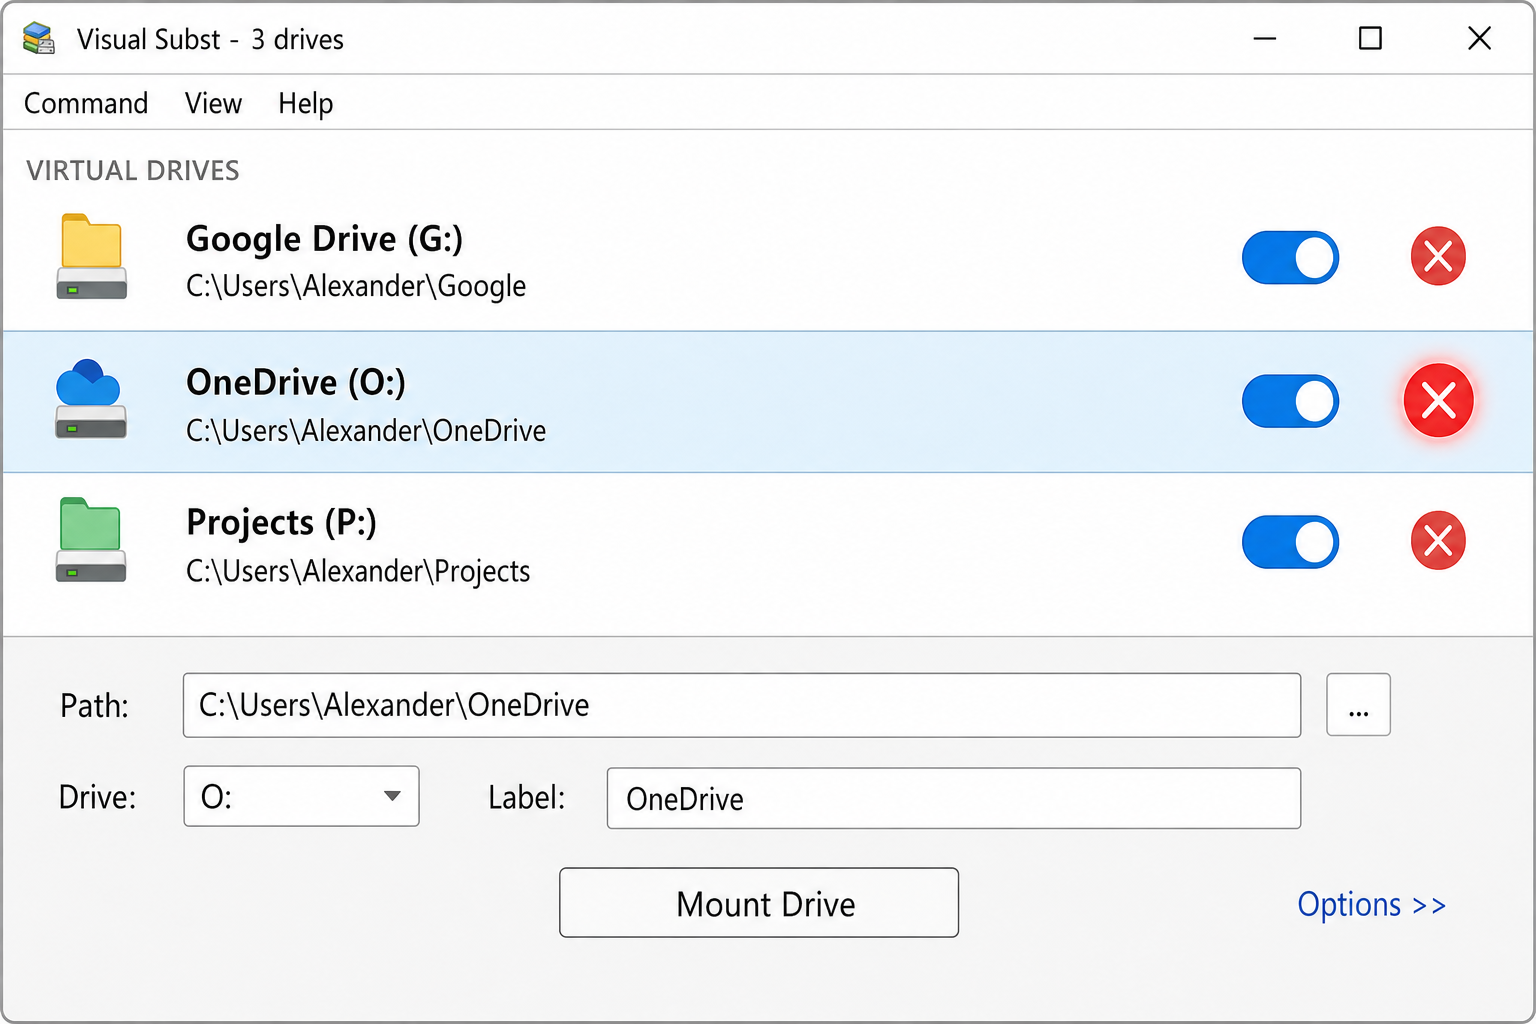Image resolution: width=1536 pixels, height=1024 pixels.
Task: Click the Mount Drive button
Action: (x=759, y=902)
